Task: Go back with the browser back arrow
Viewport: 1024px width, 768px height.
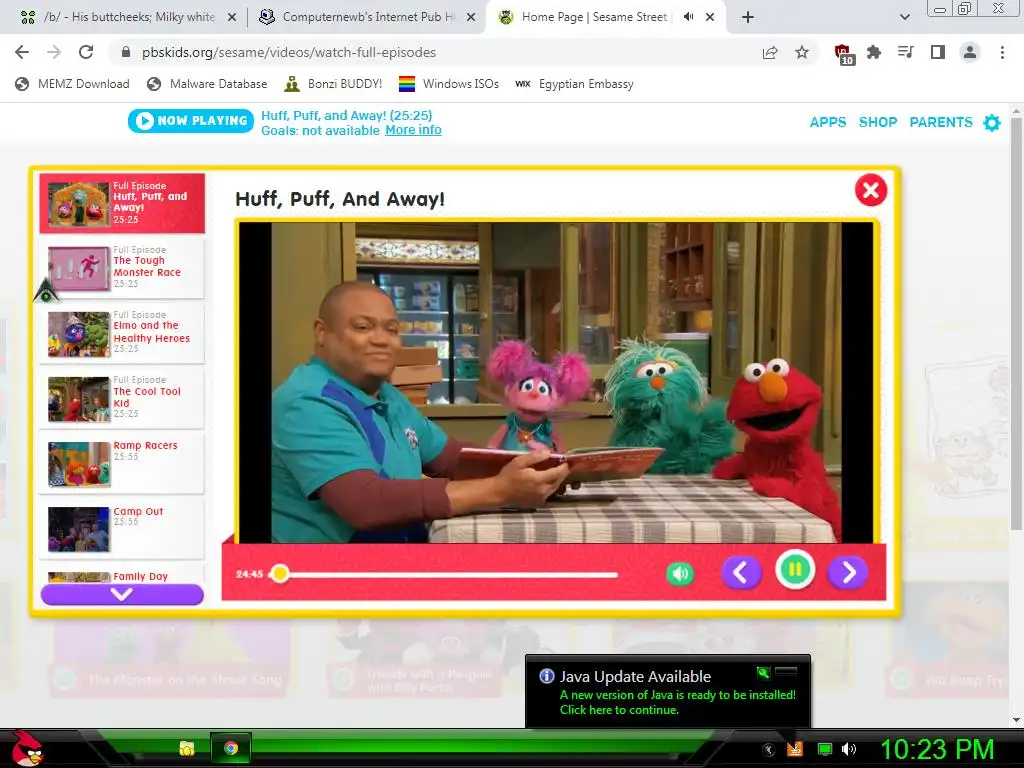Action: tap(22, 52)
